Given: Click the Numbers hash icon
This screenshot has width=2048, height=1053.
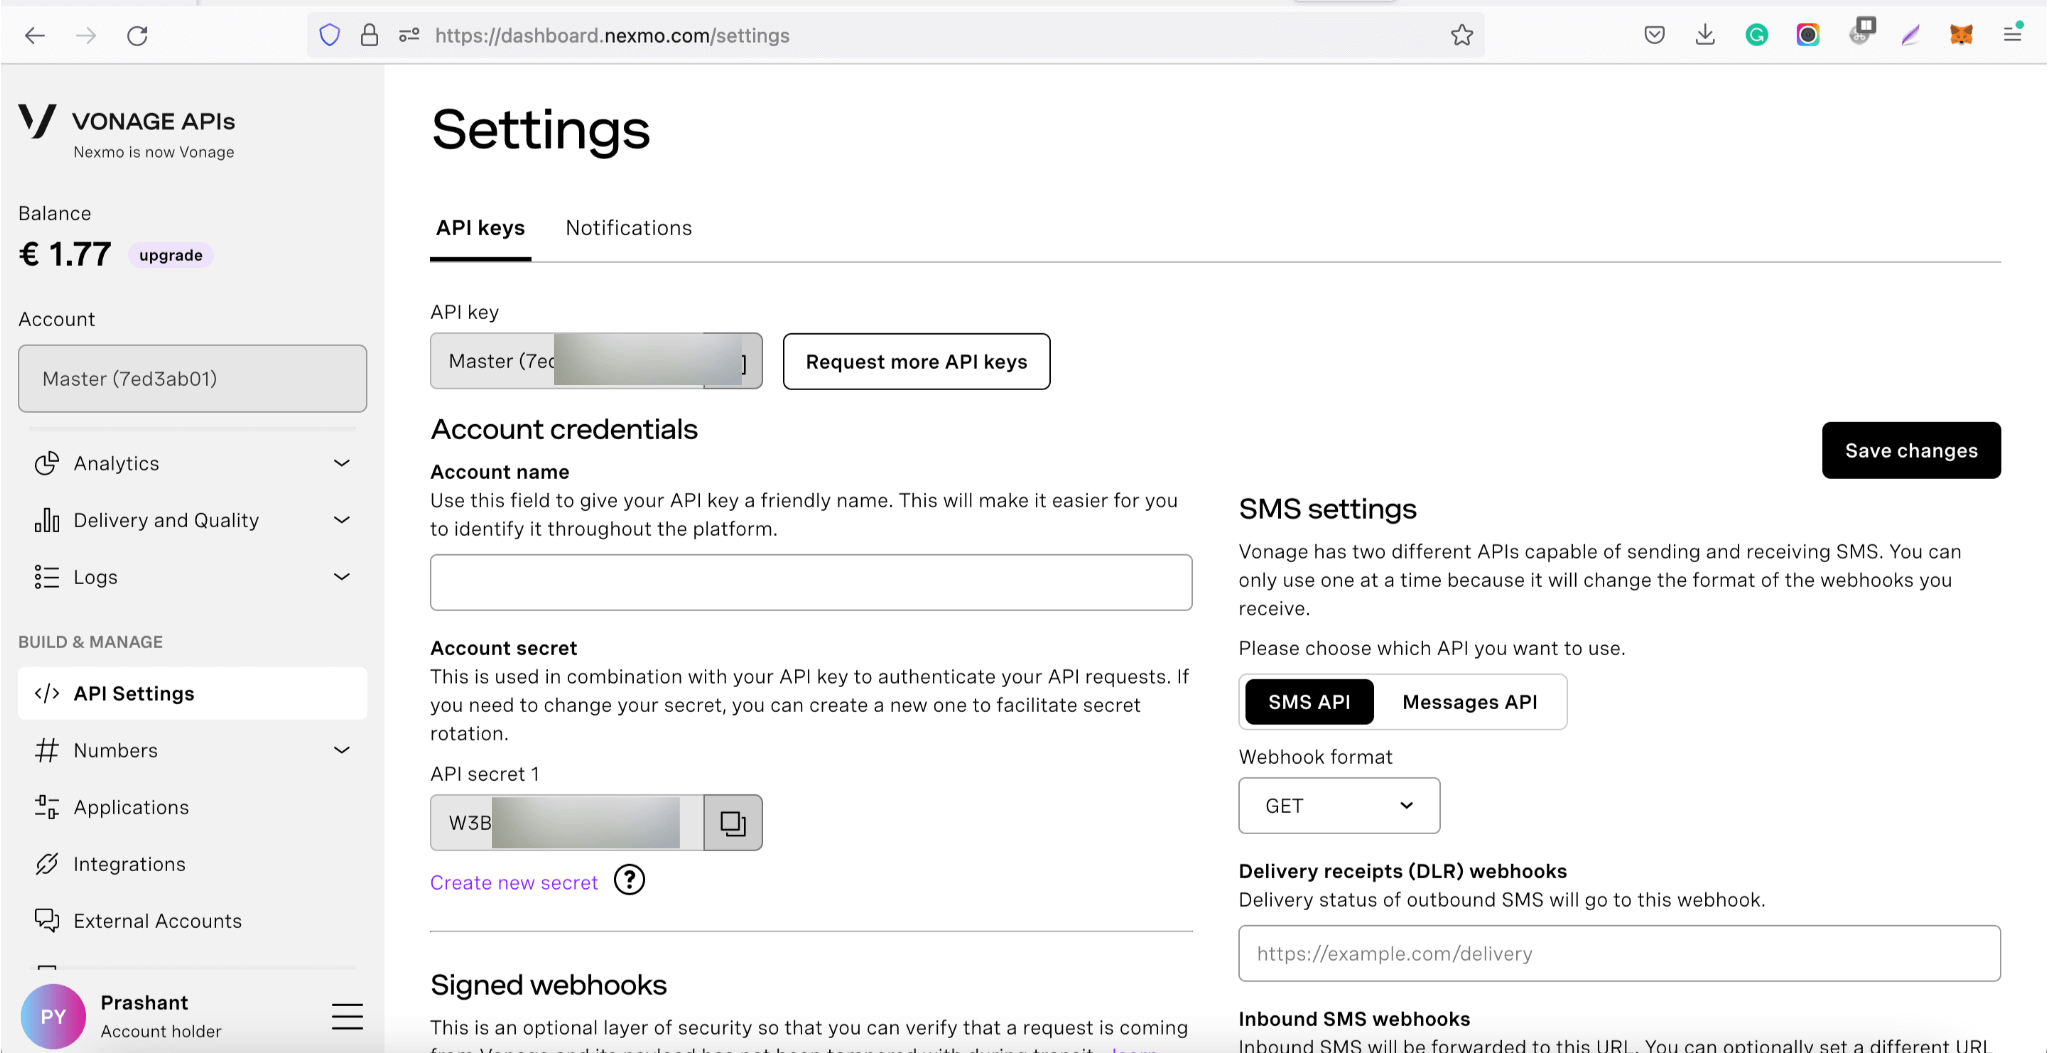Looking at the screenshot, I should click(46, 750).
